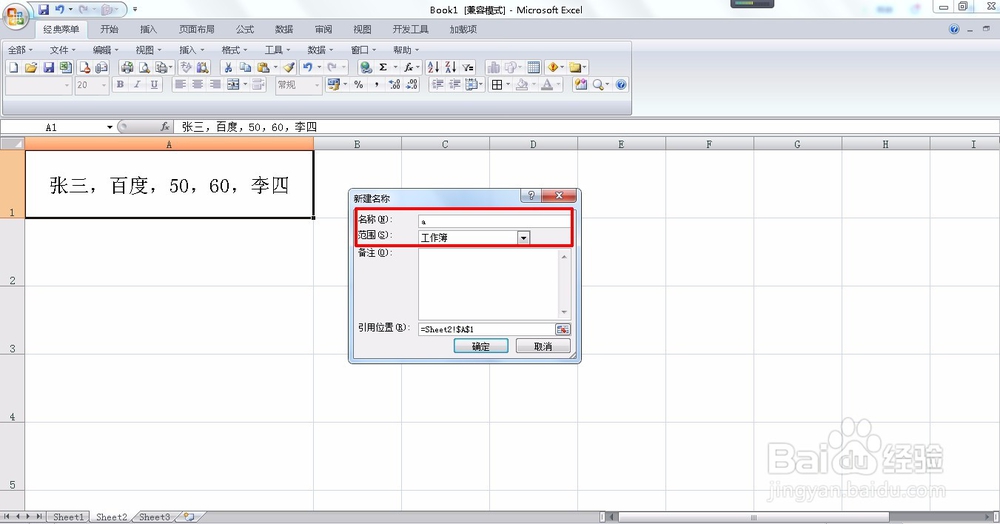Open the 帮助 classic menu
The width and height of the screenshot is (1000, 524).
[x=406, y=50]
